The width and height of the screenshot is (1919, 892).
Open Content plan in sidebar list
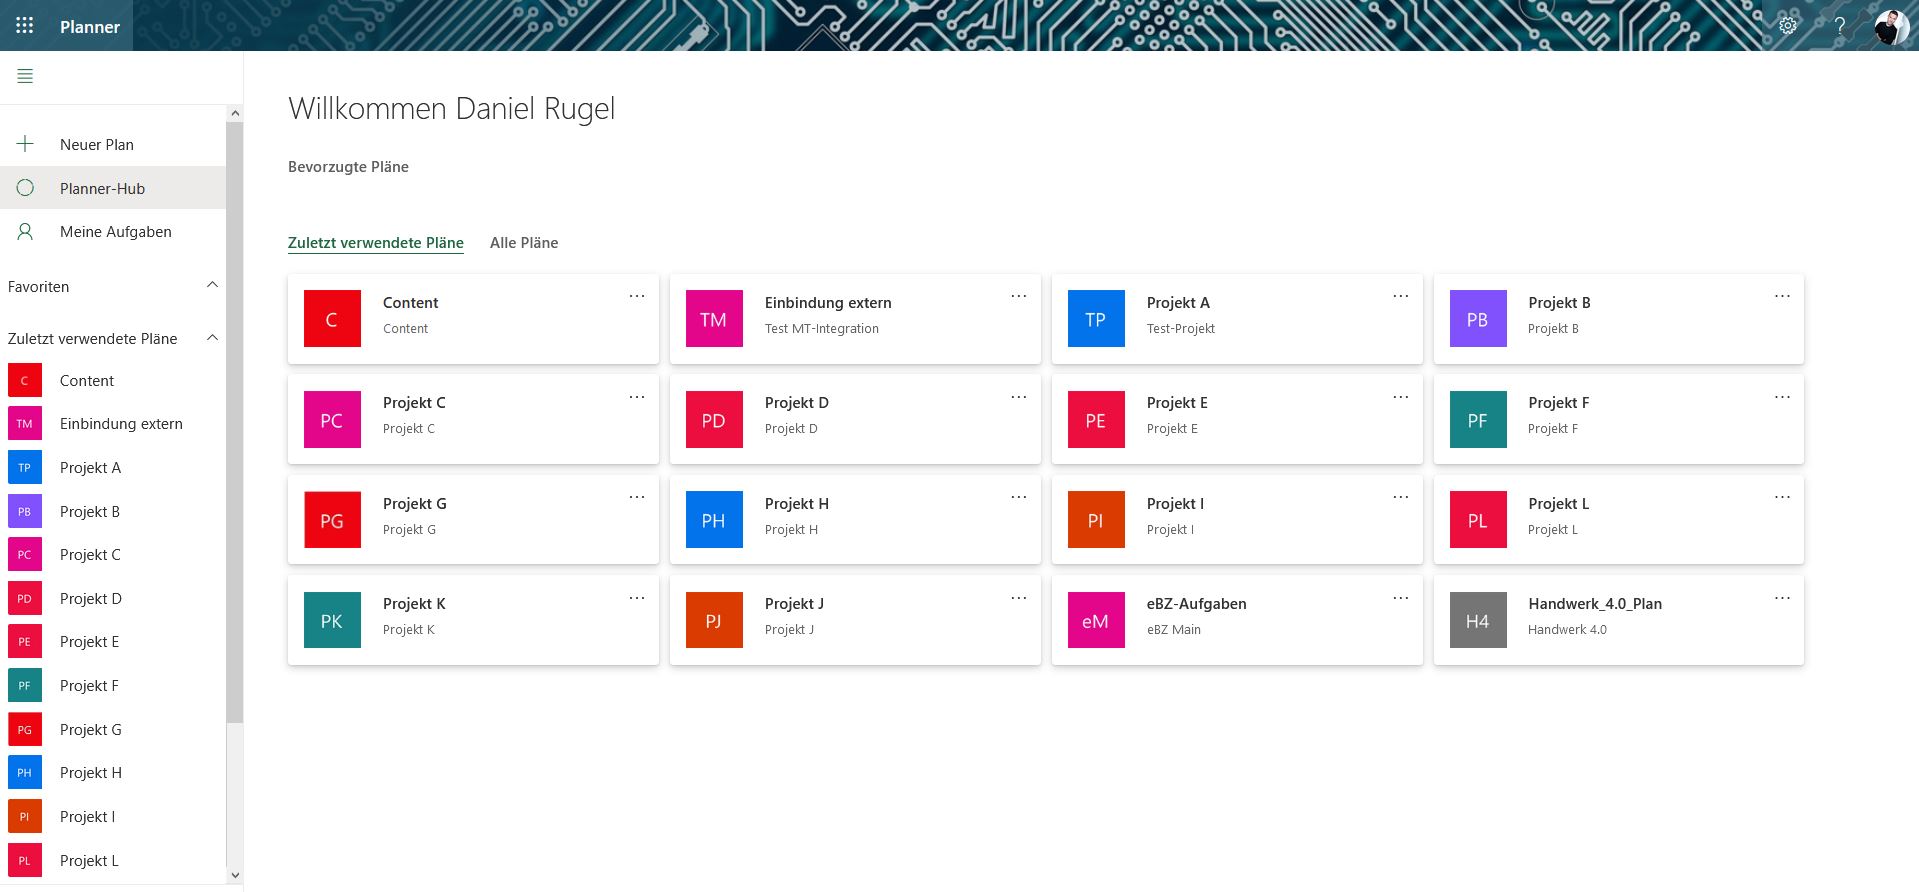click(x=113, y=380)
